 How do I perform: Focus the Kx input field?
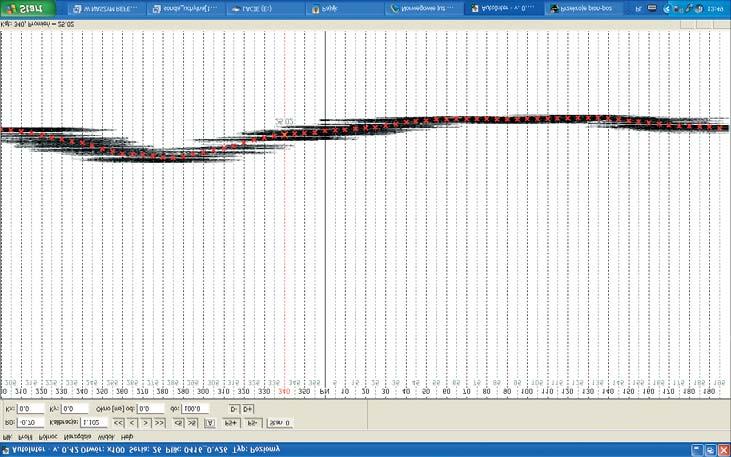tap(30, 409)
